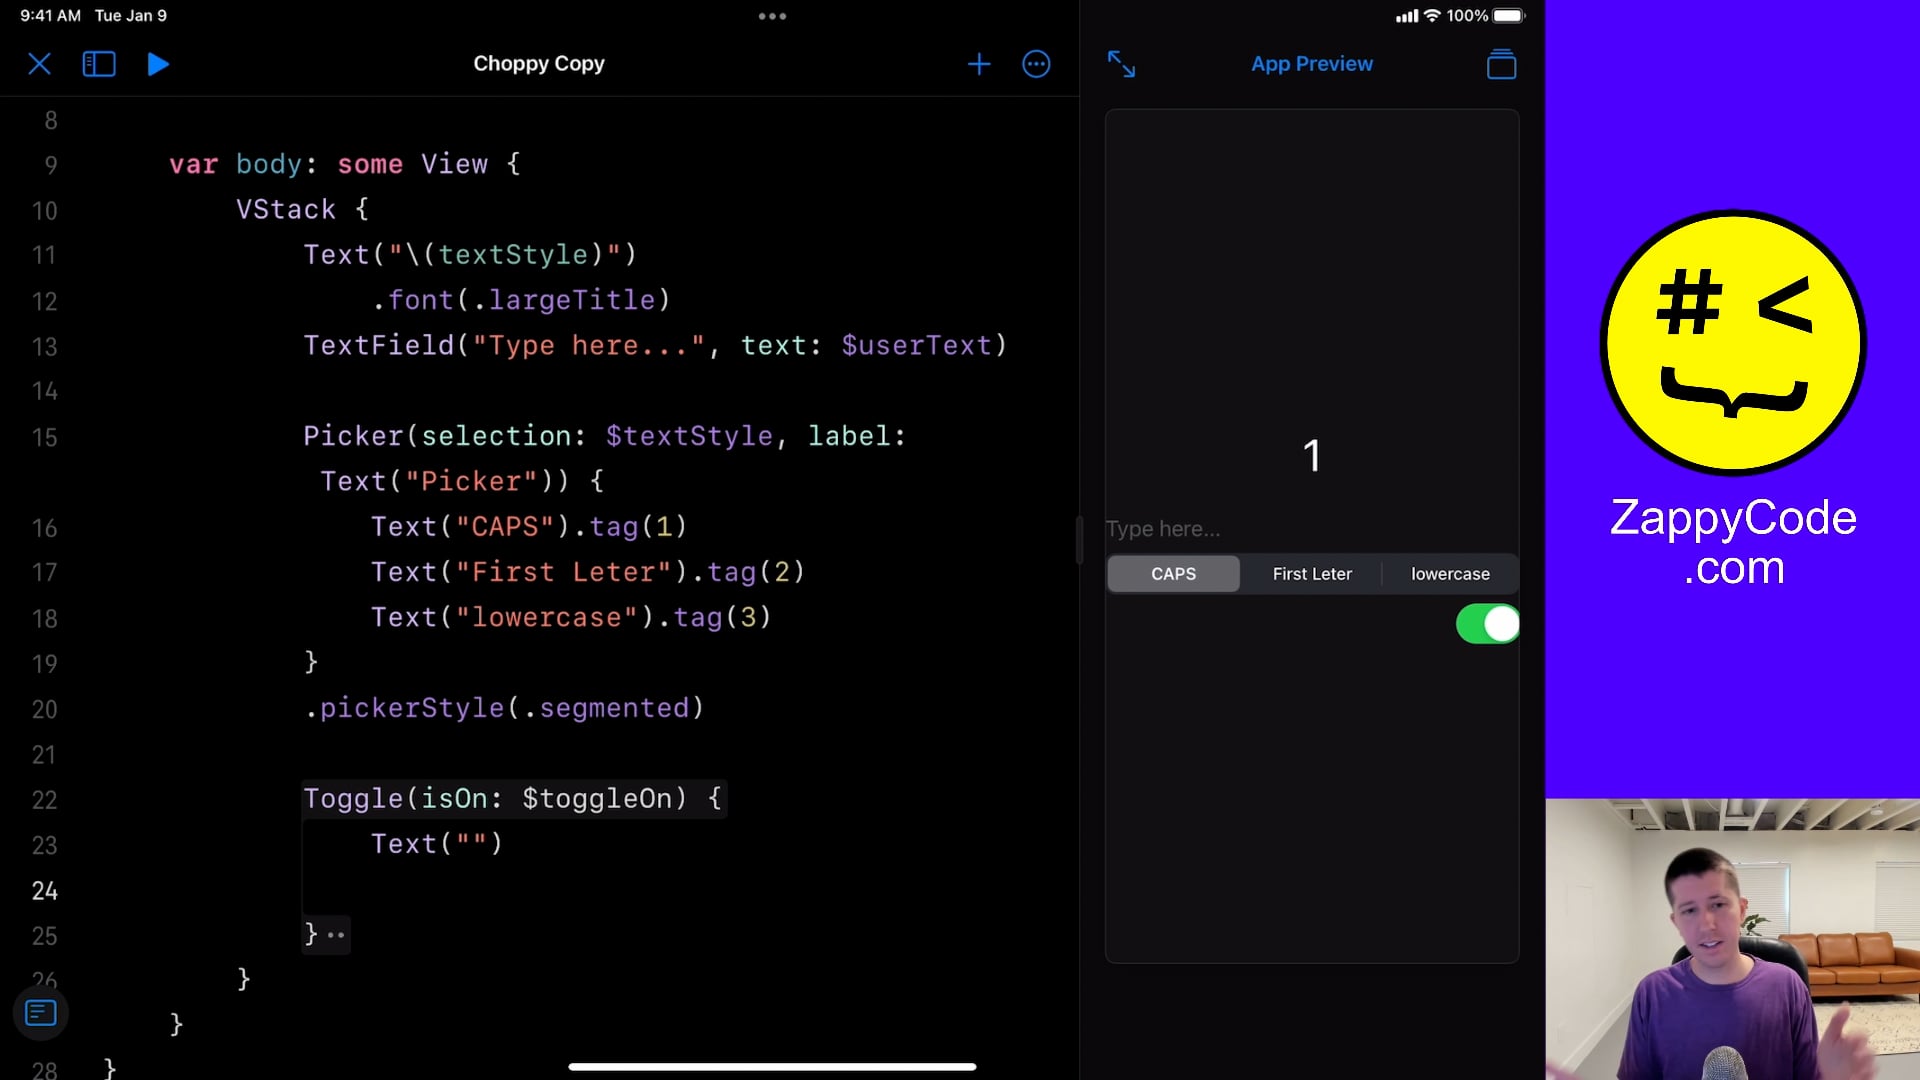This screenshot has width=1920, height=1080.
Task: Grab the editor-preview divider handle
Action: click(x=1079, y=540)
